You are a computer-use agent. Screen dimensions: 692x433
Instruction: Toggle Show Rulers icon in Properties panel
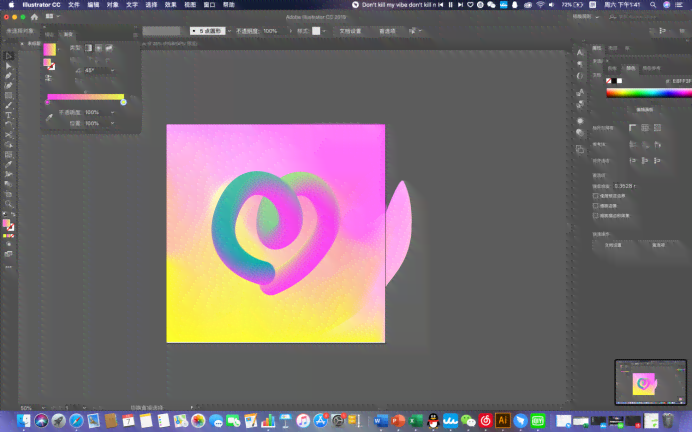tap(632, 128)
